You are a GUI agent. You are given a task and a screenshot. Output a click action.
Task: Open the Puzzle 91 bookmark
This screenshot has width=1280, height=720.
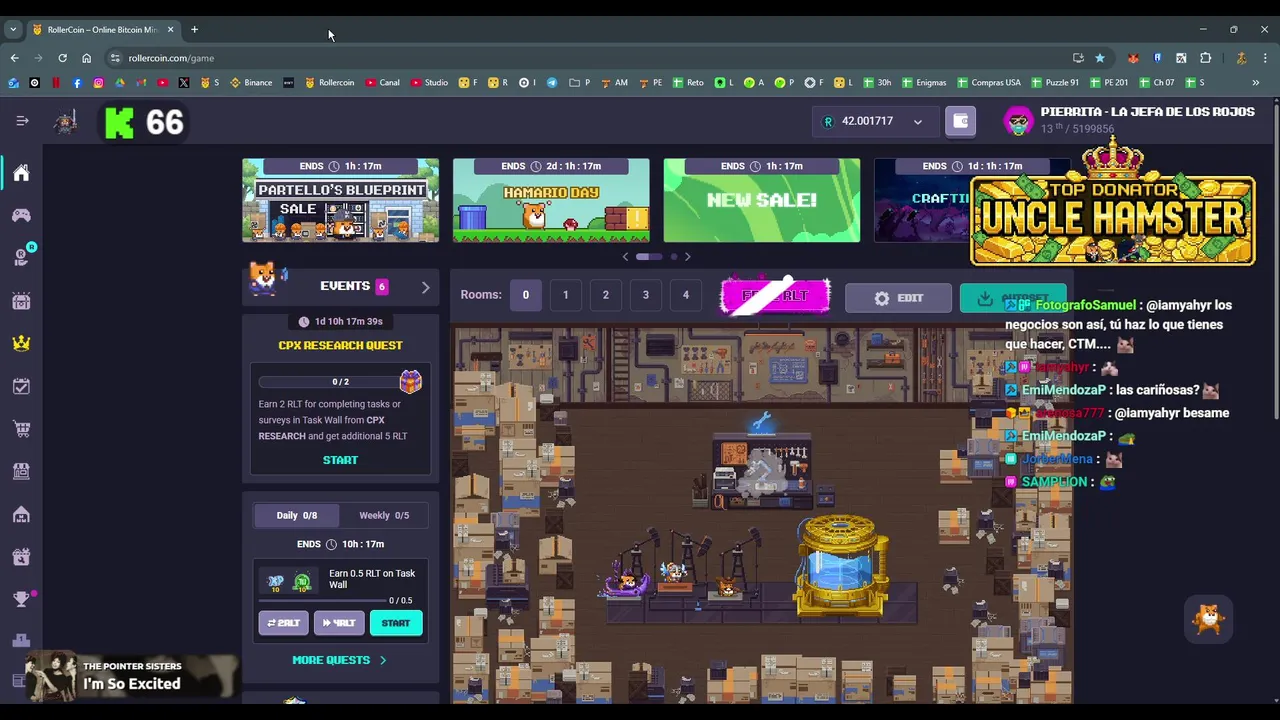pos(1054,83)
